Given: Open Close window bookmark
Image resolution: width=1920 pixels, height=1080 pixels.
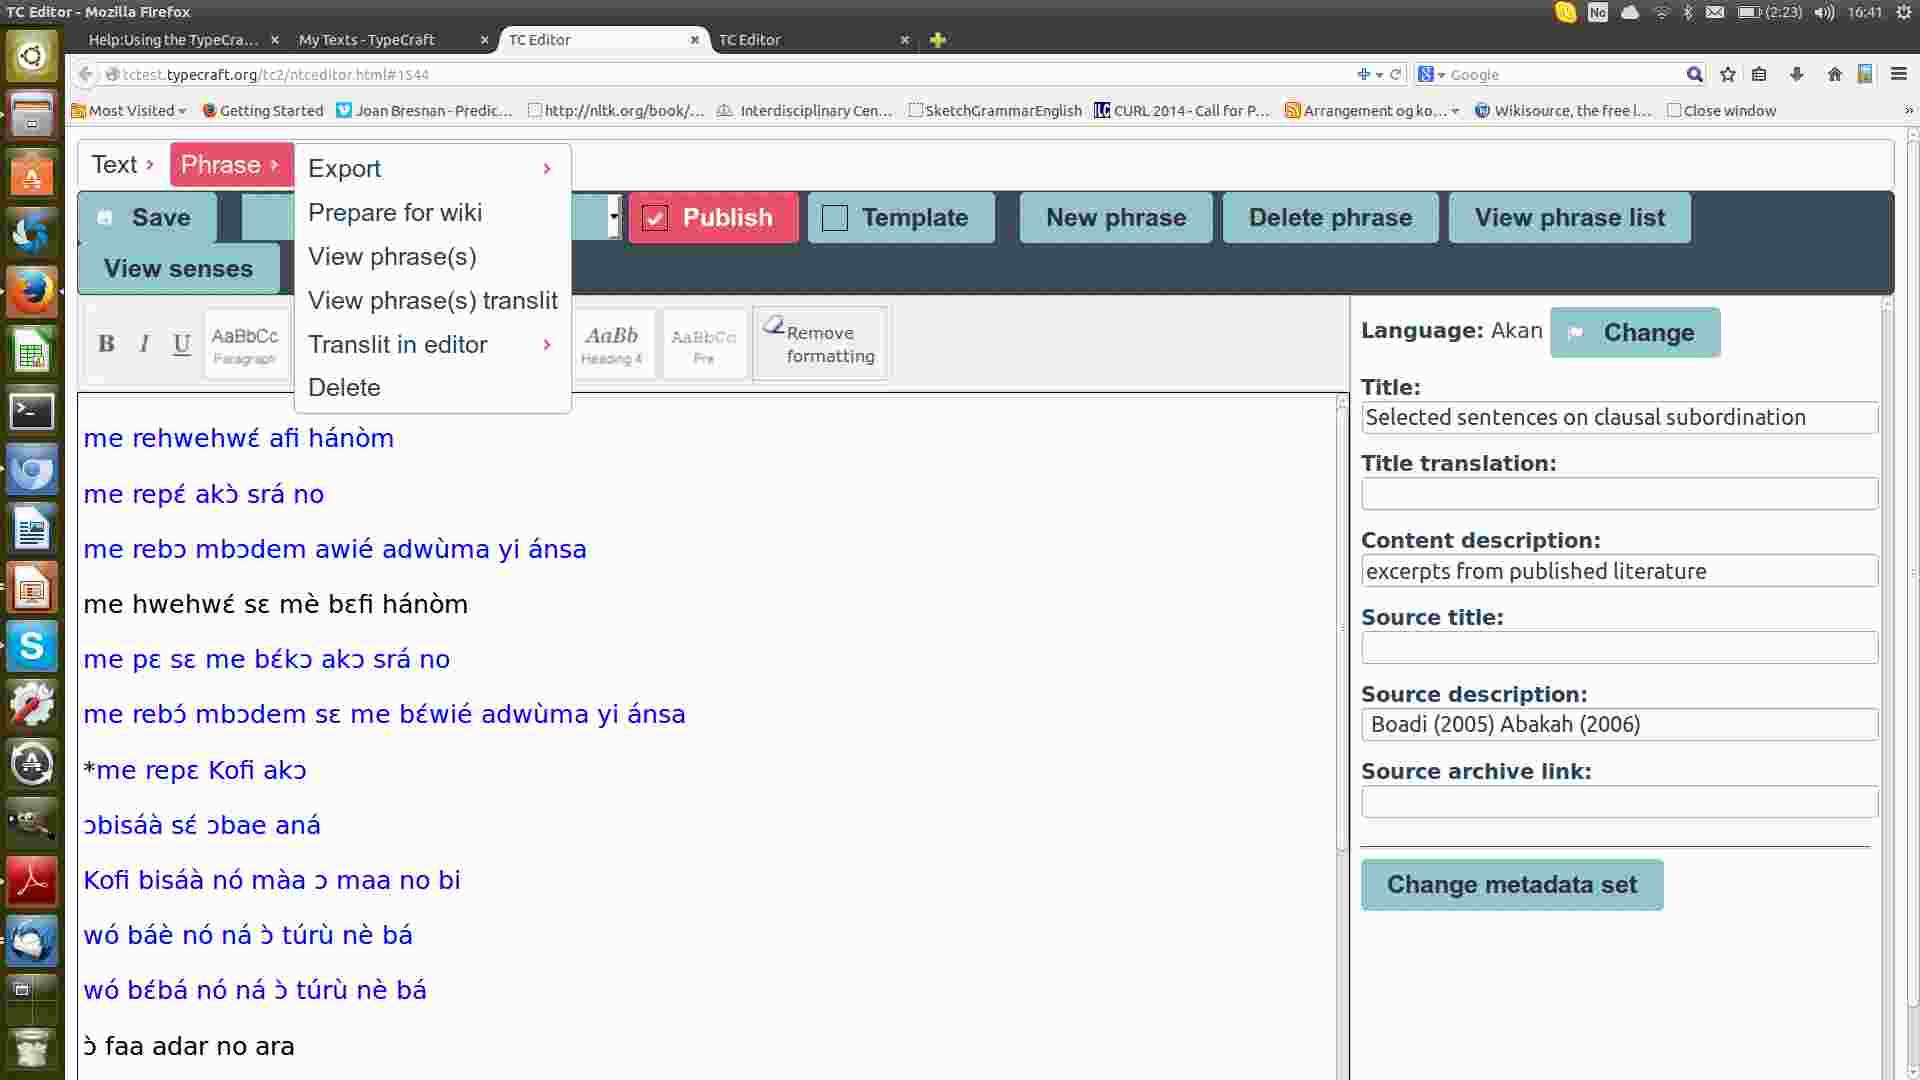Looking at the screenshot, I should click(x=1721, y=111).
